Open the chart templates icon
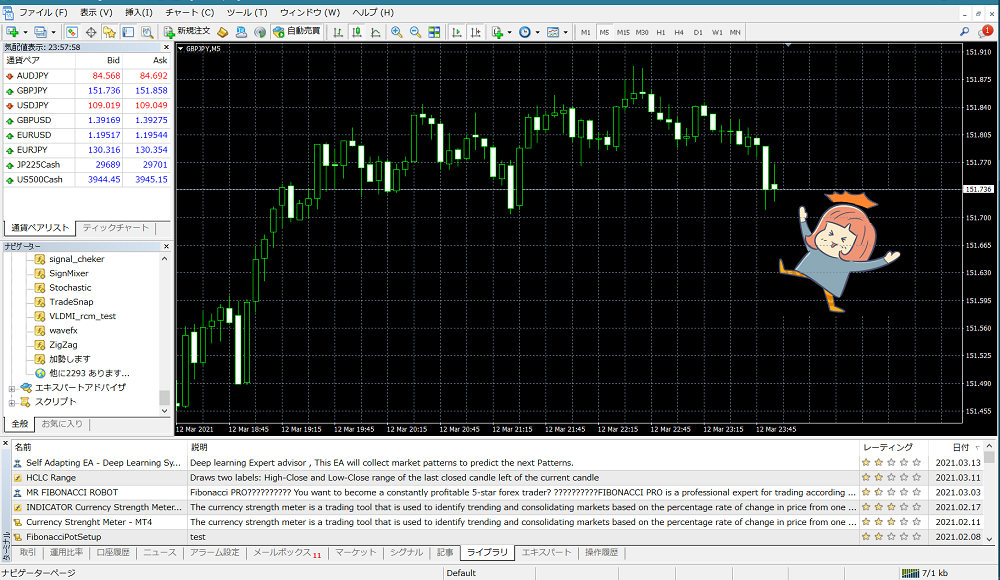The height and width of the screenshot is (580, 1000). pos(553,32)
